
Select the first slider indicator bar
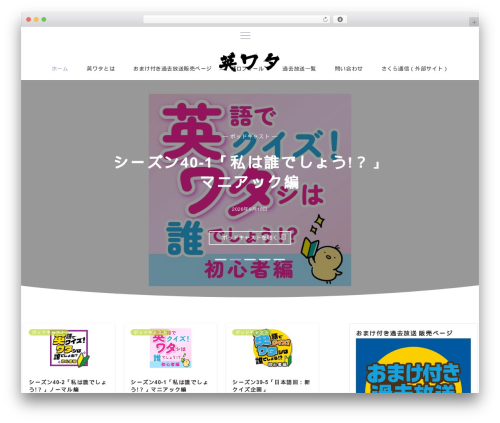(221, 259)
